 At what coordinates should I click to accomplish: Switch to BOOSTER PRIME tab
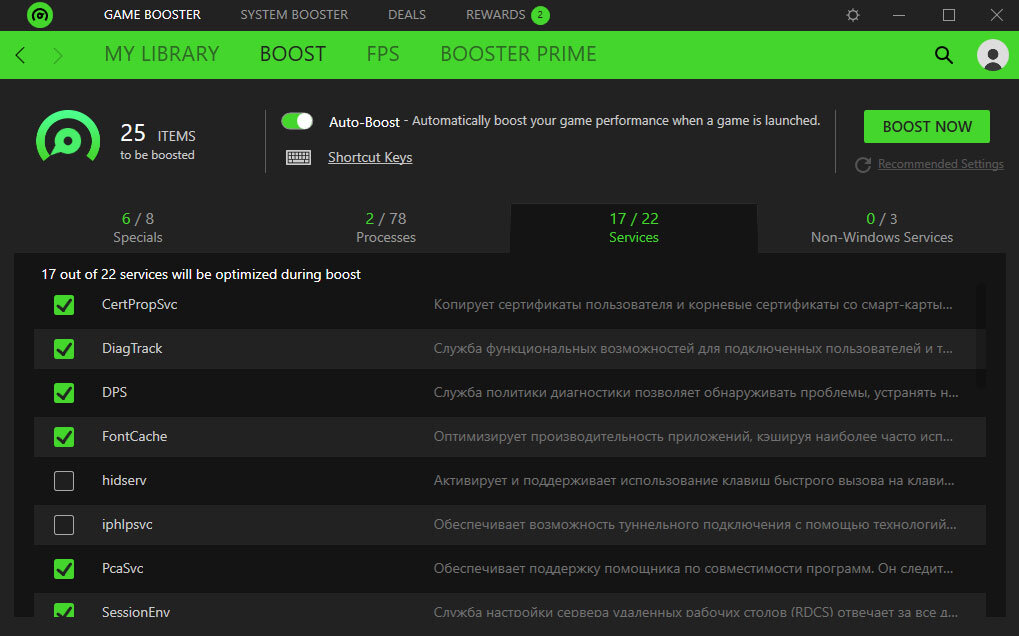point(518,54)
